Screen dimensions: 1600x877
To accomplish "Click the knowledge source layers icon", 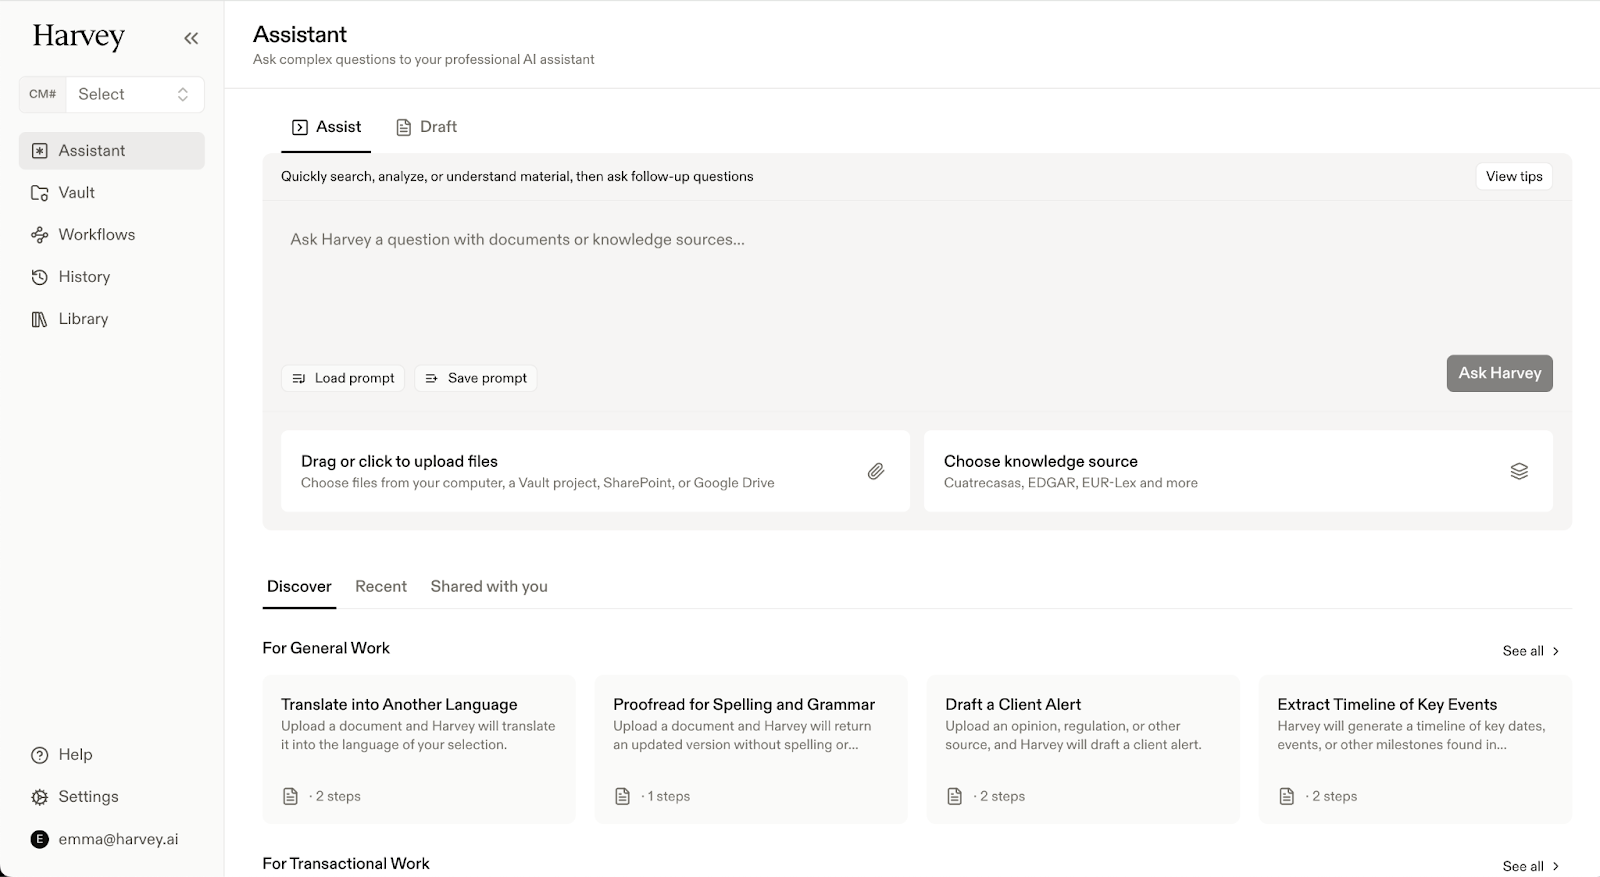I will pyautogui.click(x=1518, y=471).
